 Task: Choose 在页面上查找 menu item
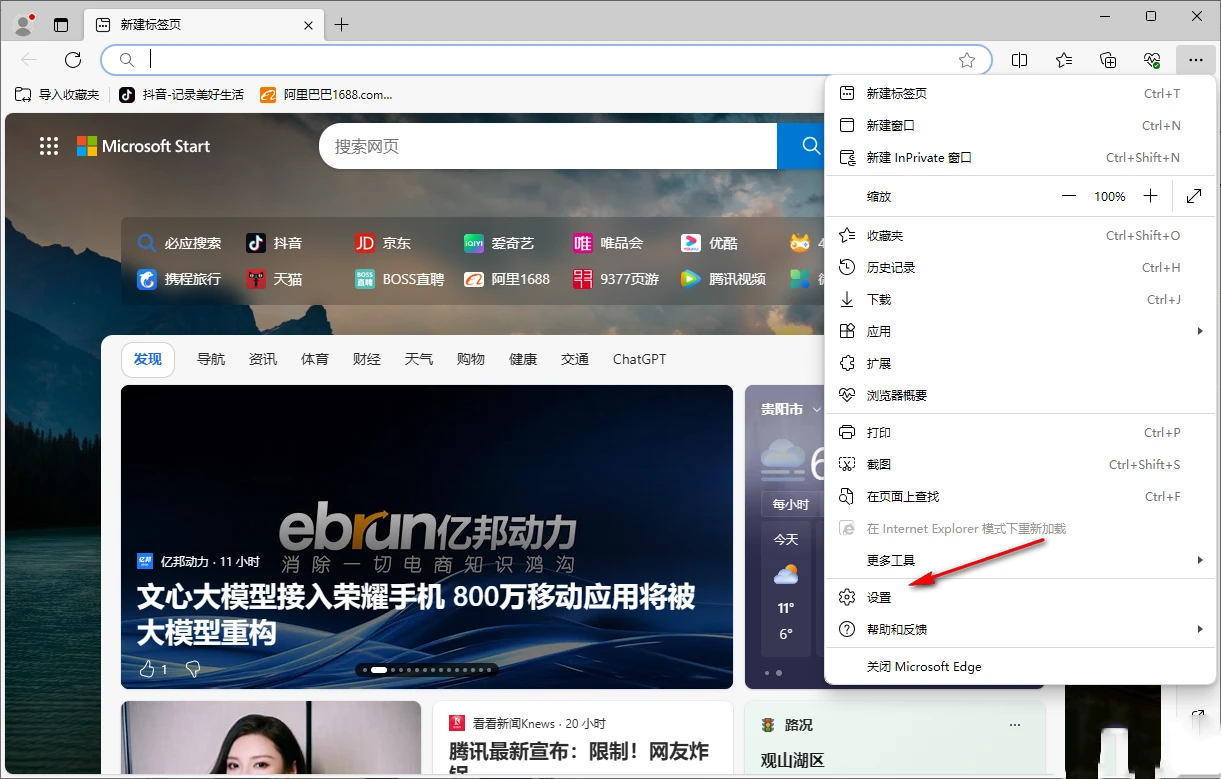pyautogui.click(x=1020, y=496)
